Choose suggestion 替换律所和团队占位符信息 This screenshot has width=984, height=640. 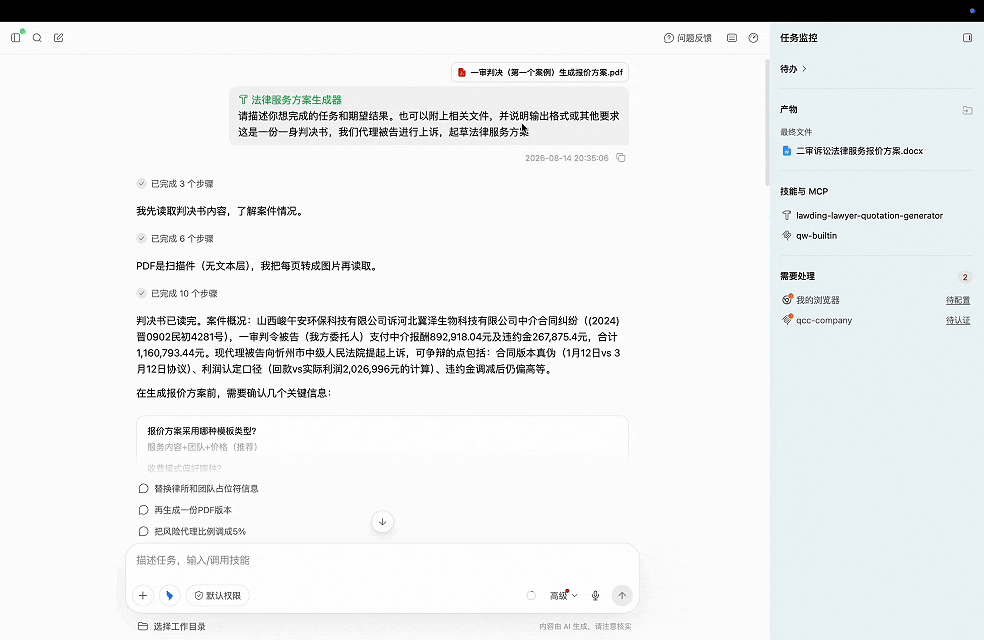pos(198,488)
